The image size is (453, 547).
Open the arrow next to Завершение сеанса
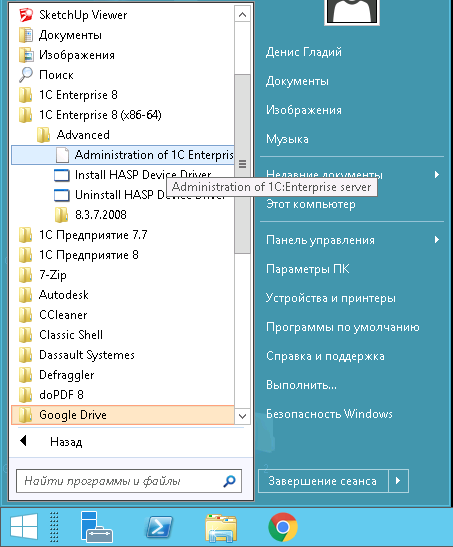click(398, 481)
